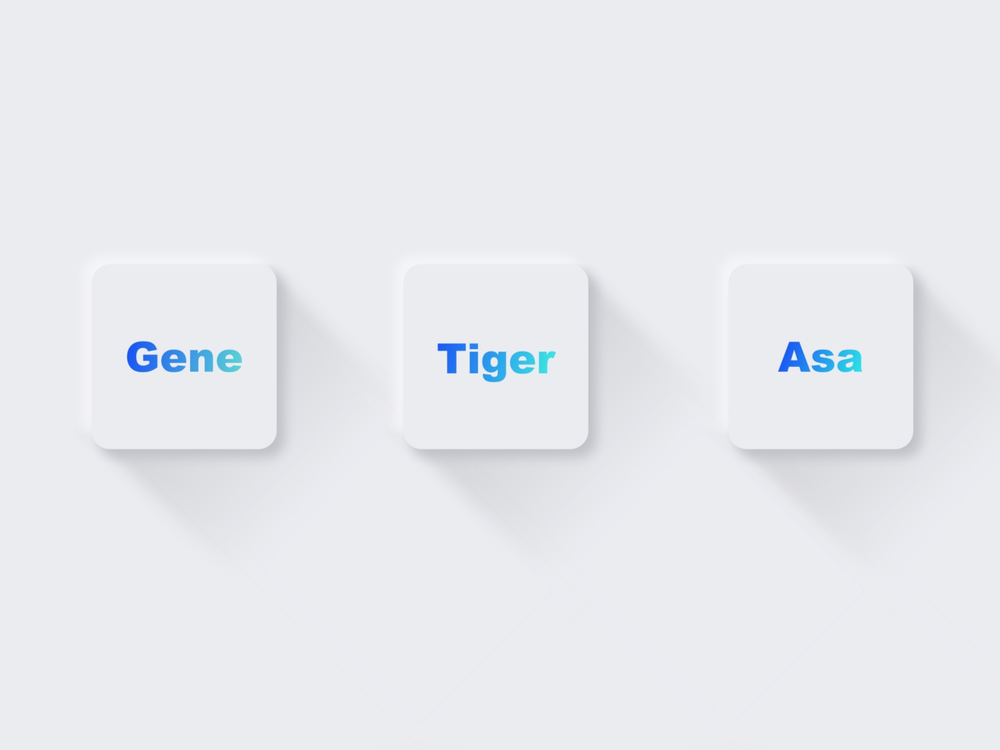Image resolution: width=1000 pixels, height=750 pixels.
Task: Click the final lowercase a in Asa
Action: coord(850,360)
